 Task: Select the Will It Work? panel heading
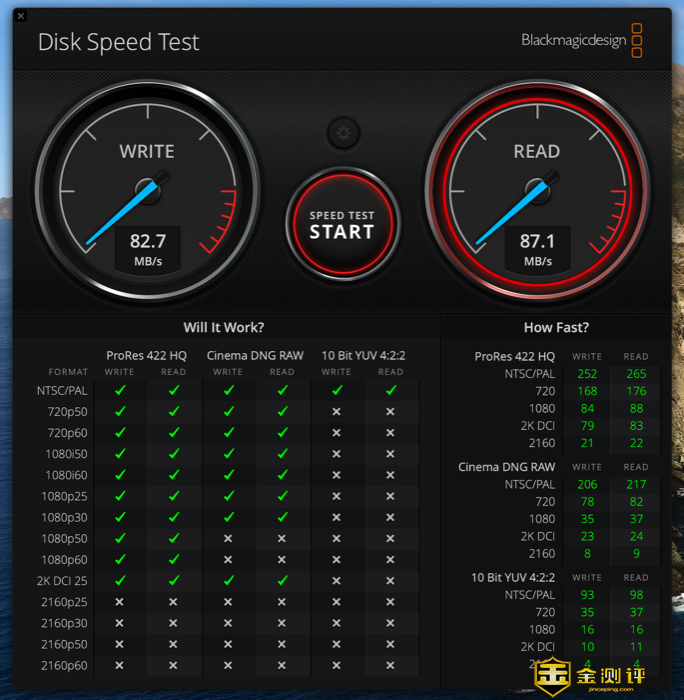pyautogui.click(x=224, y=327)
